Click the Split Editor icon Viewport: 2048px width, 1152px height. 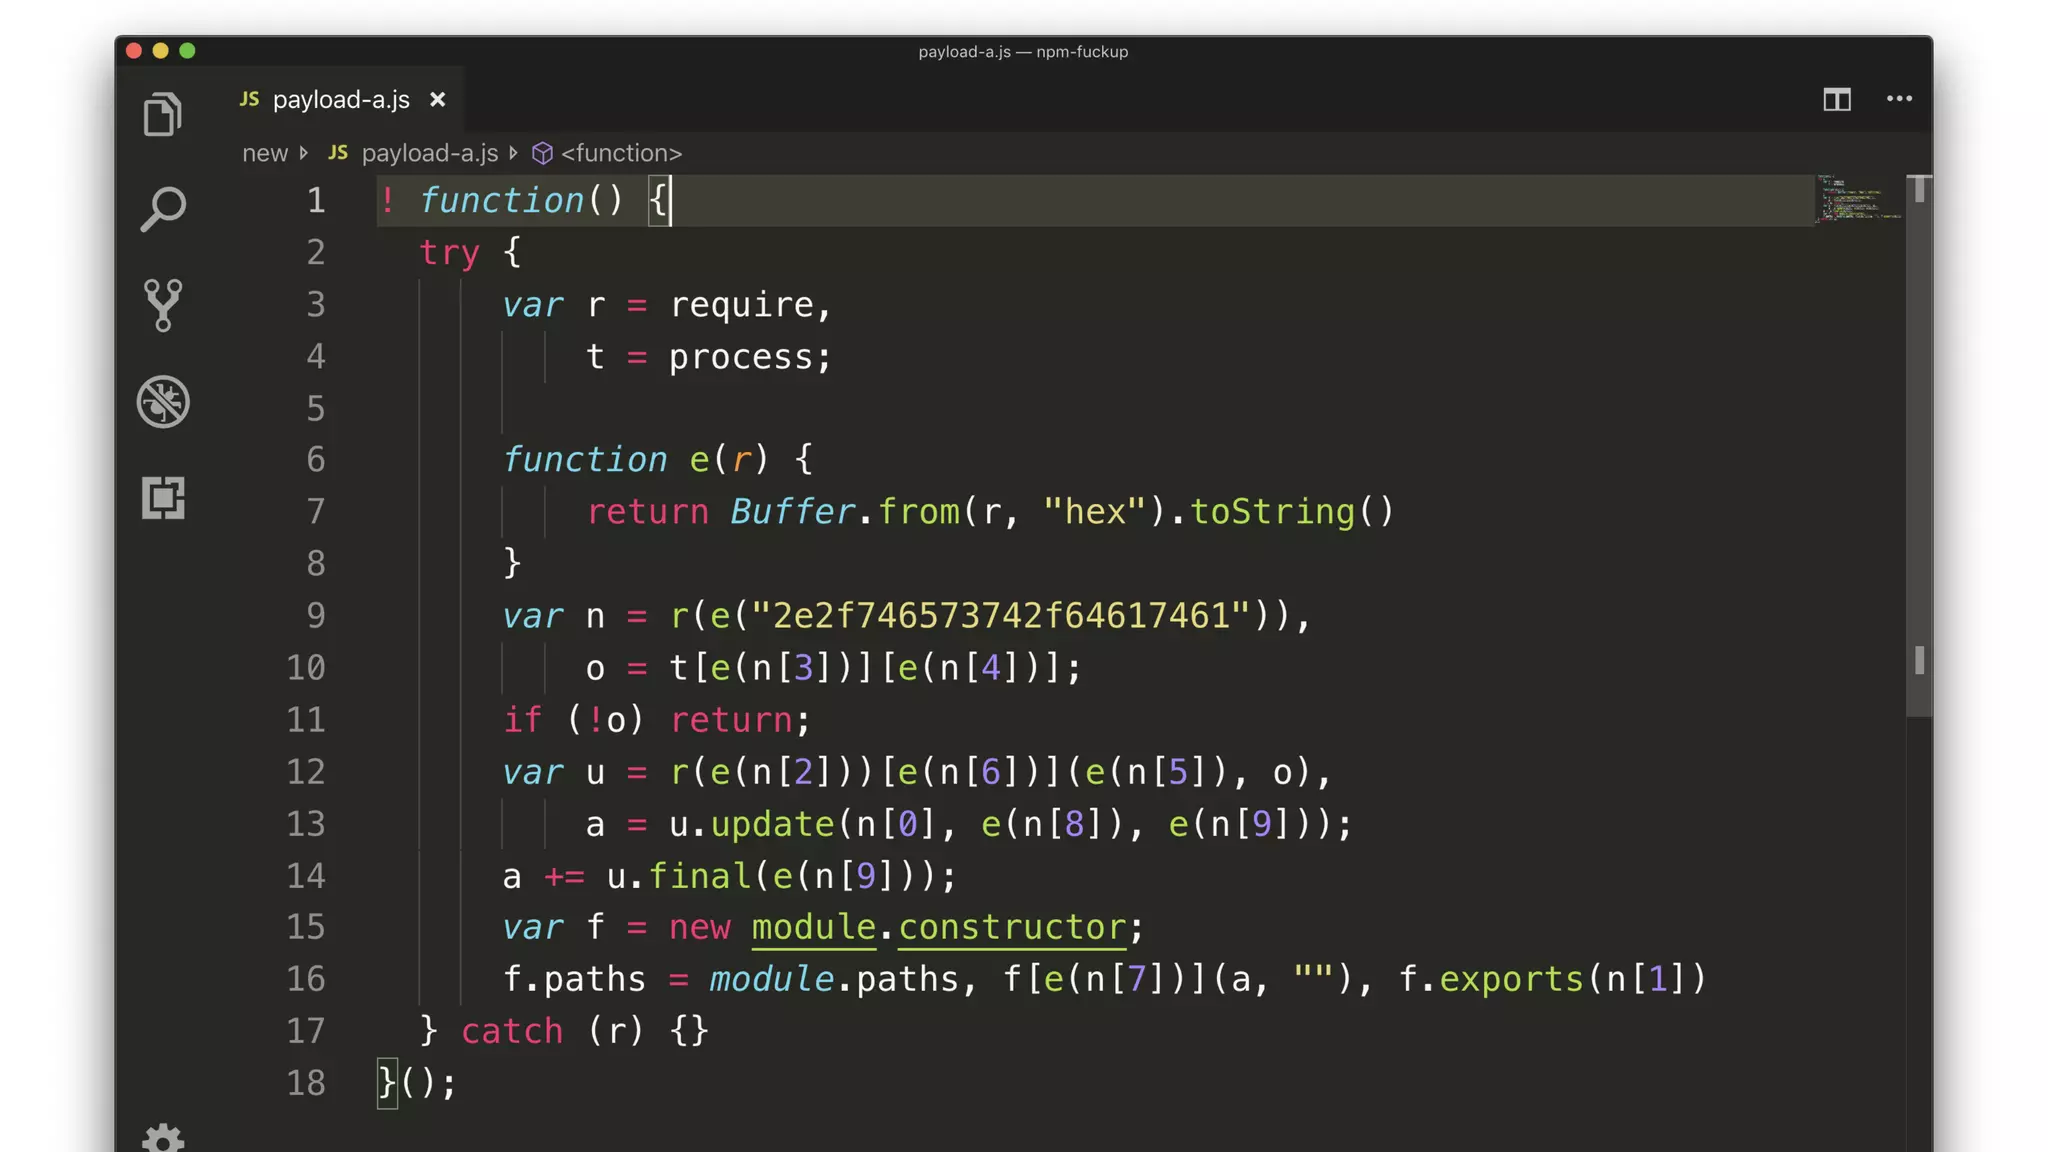pyautogui.click(x=1836, y=99)
